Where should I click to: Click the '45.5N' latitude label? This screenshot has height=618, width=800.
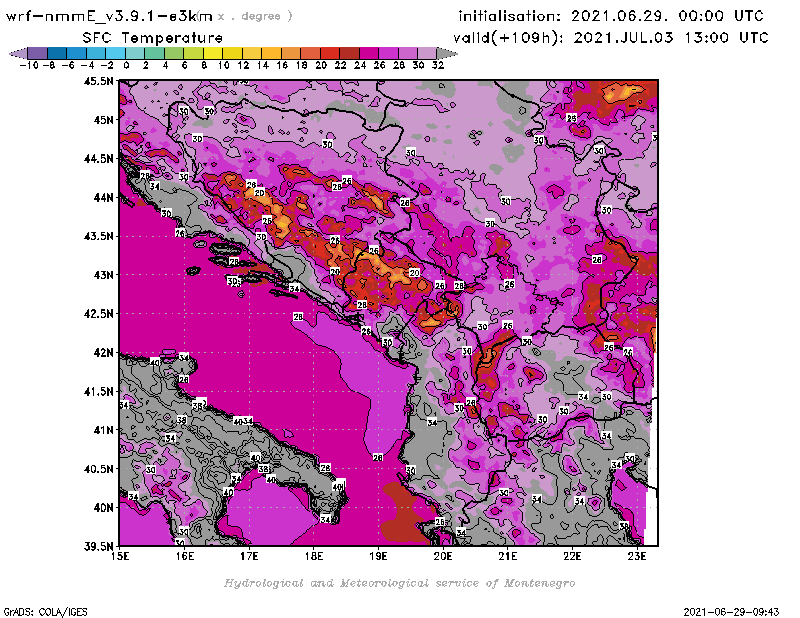tap(98, 81)
